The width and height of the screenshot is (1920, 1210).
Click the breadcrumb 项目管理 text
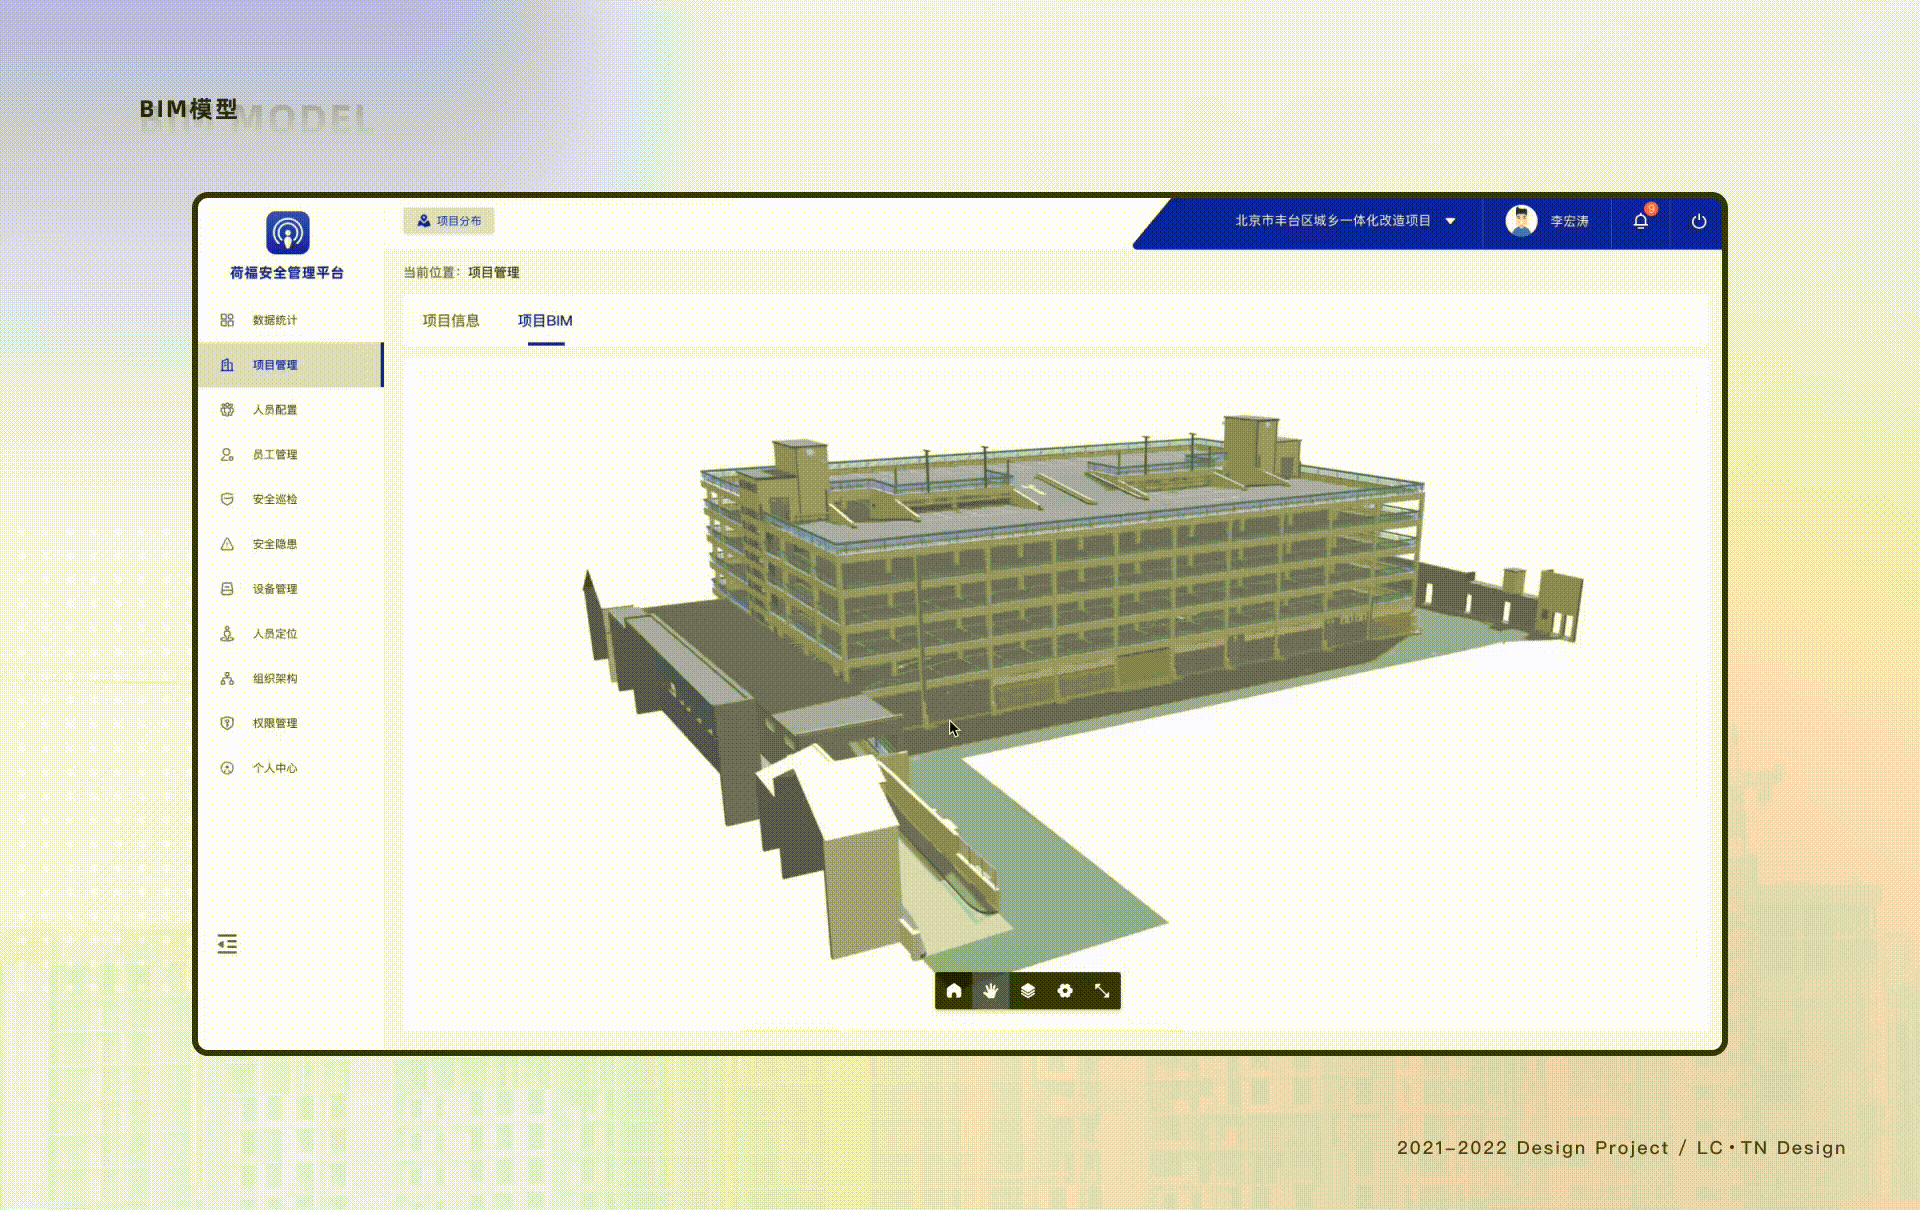click(x=494, y=273)
